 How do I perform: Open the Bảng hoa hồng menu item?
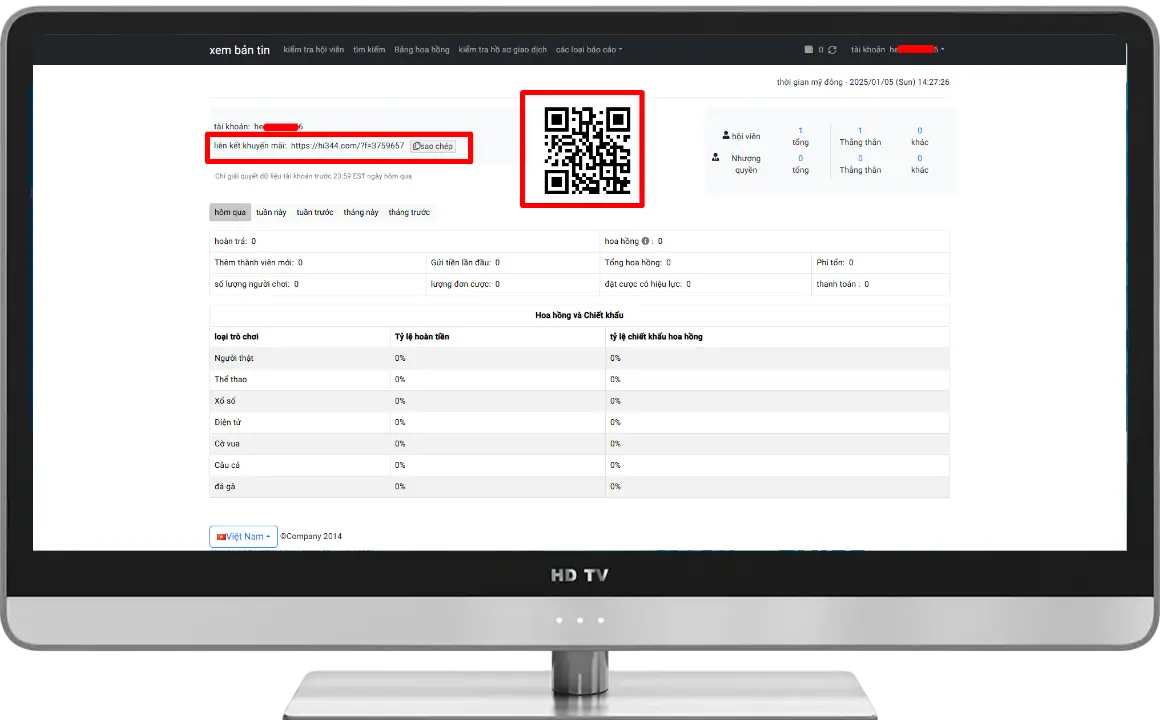422,50
